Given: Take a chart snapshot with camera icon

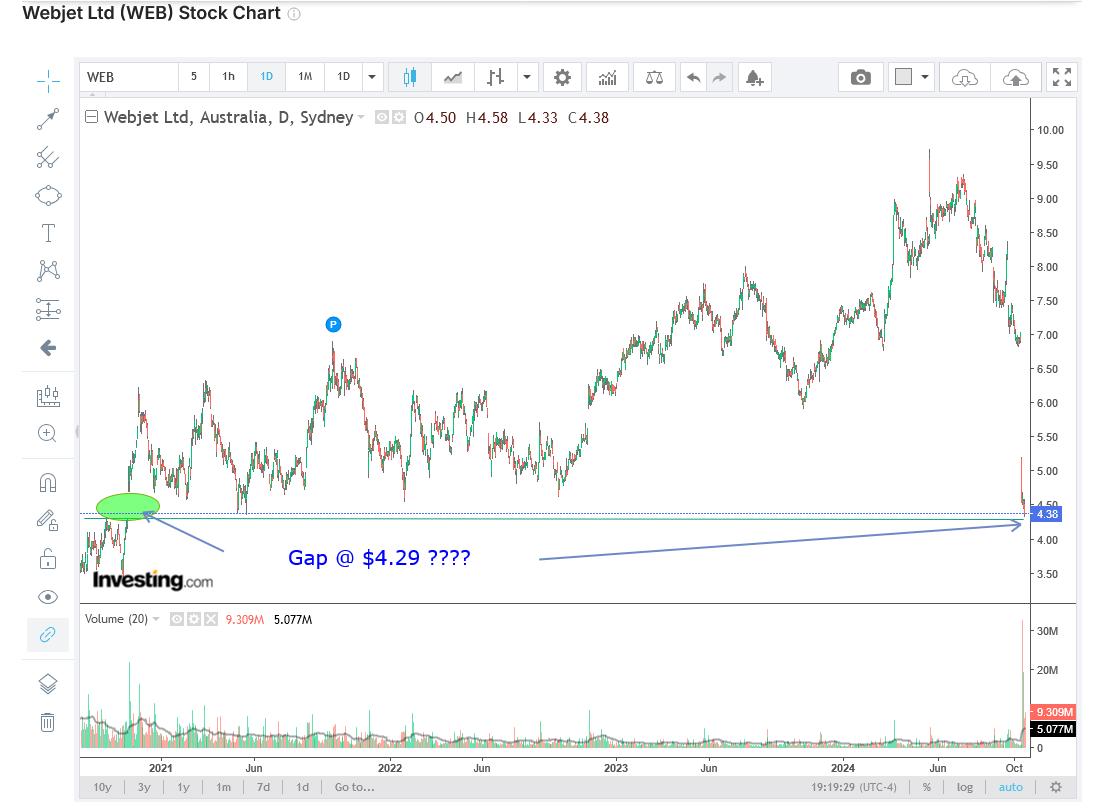Looking at the screenshot, I should coord(861,77).
